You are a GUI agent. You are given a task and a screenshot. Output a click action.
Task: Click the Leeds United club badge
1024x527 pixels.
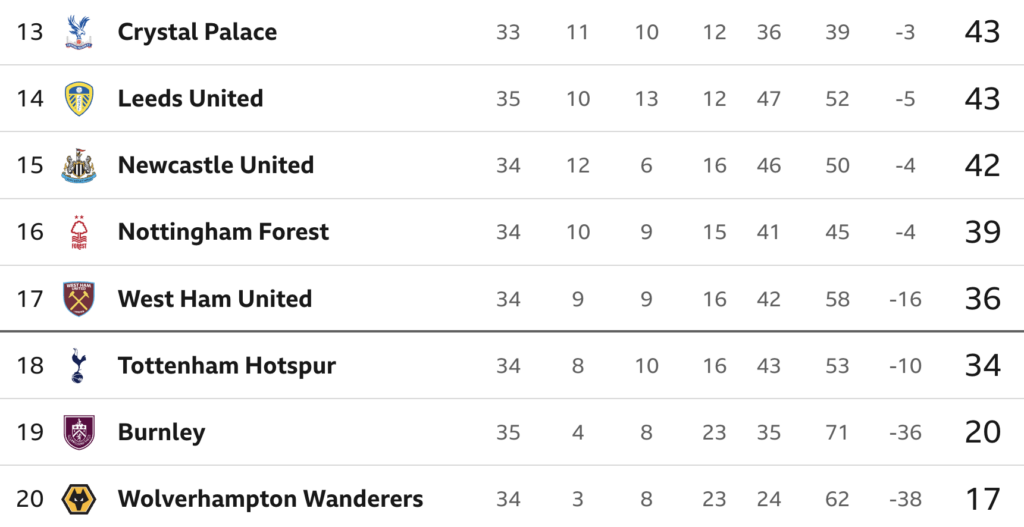coord(78,99)
